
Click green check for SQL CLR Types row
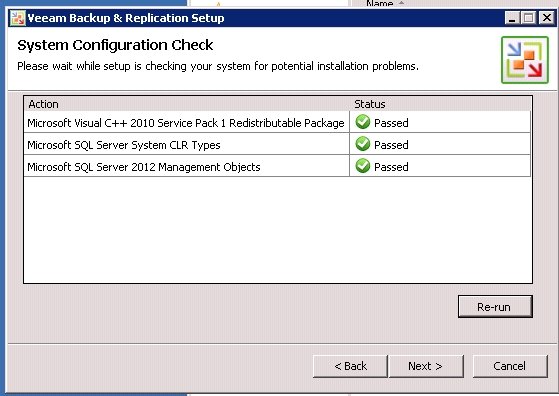pos(363,144)
